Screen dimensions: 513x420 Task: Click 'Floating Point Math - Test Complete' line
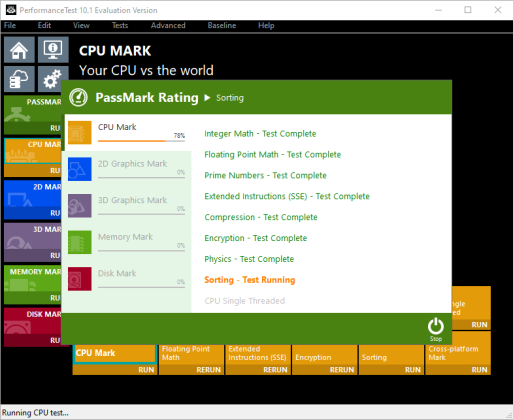[273, 155]
